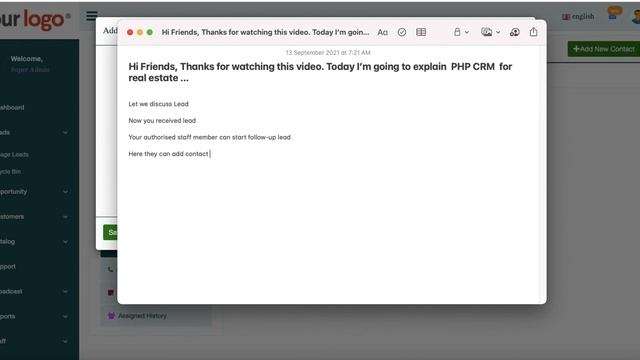Expand the Broadcast sidebar menu chevron

click(65, 292)
